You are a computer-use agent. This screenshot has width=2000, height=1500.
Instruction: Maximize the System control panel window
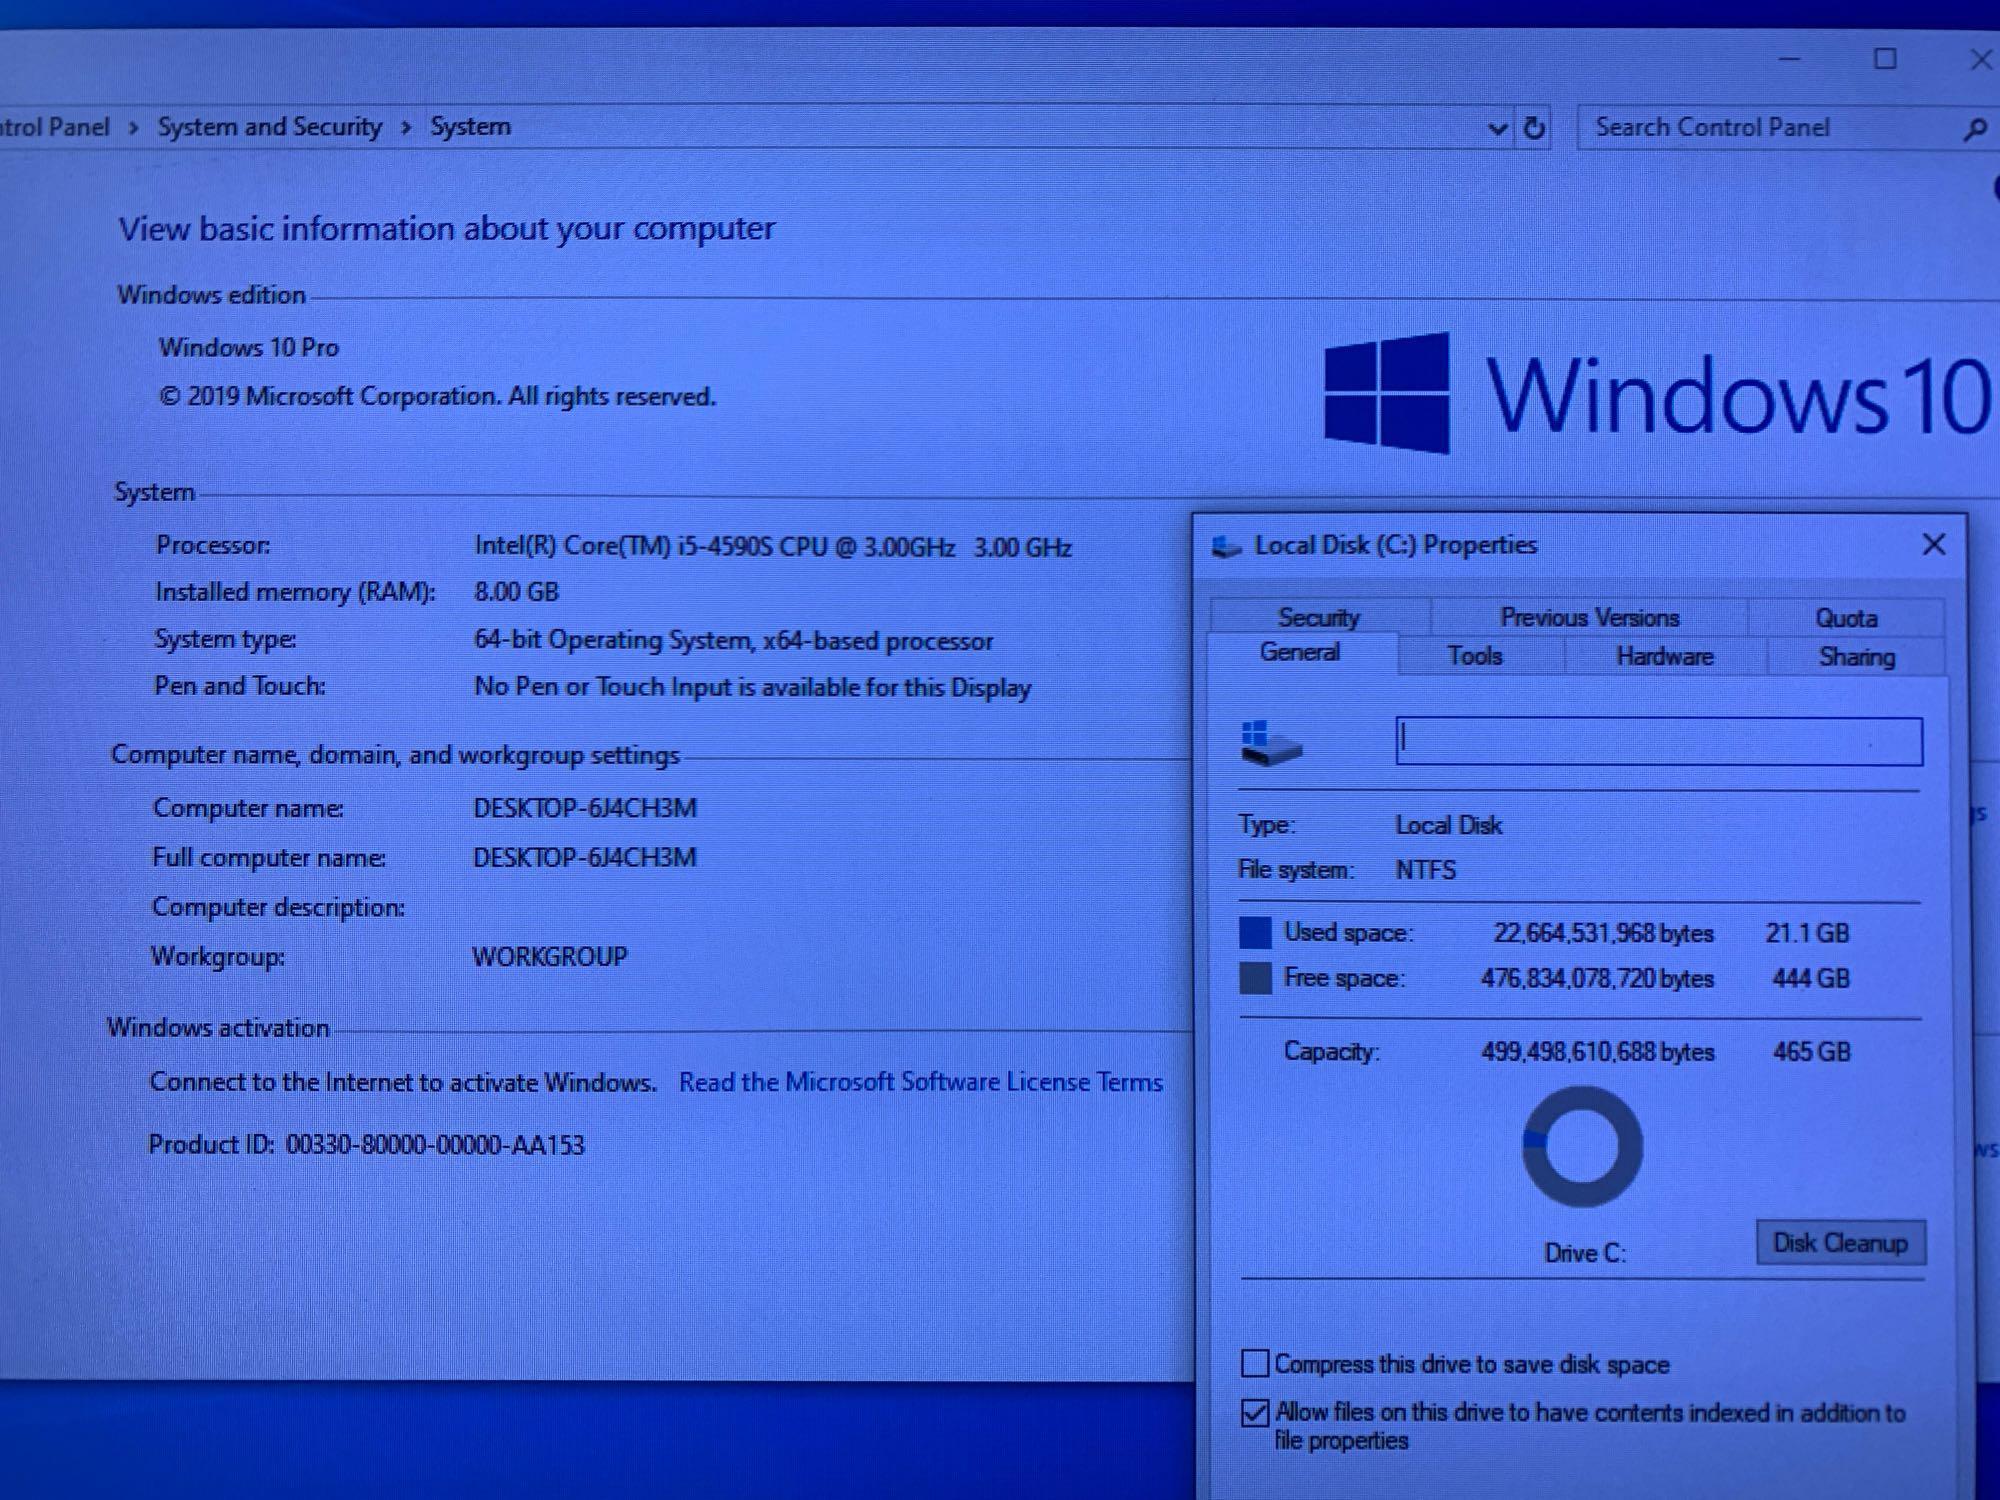(1885, 59)
